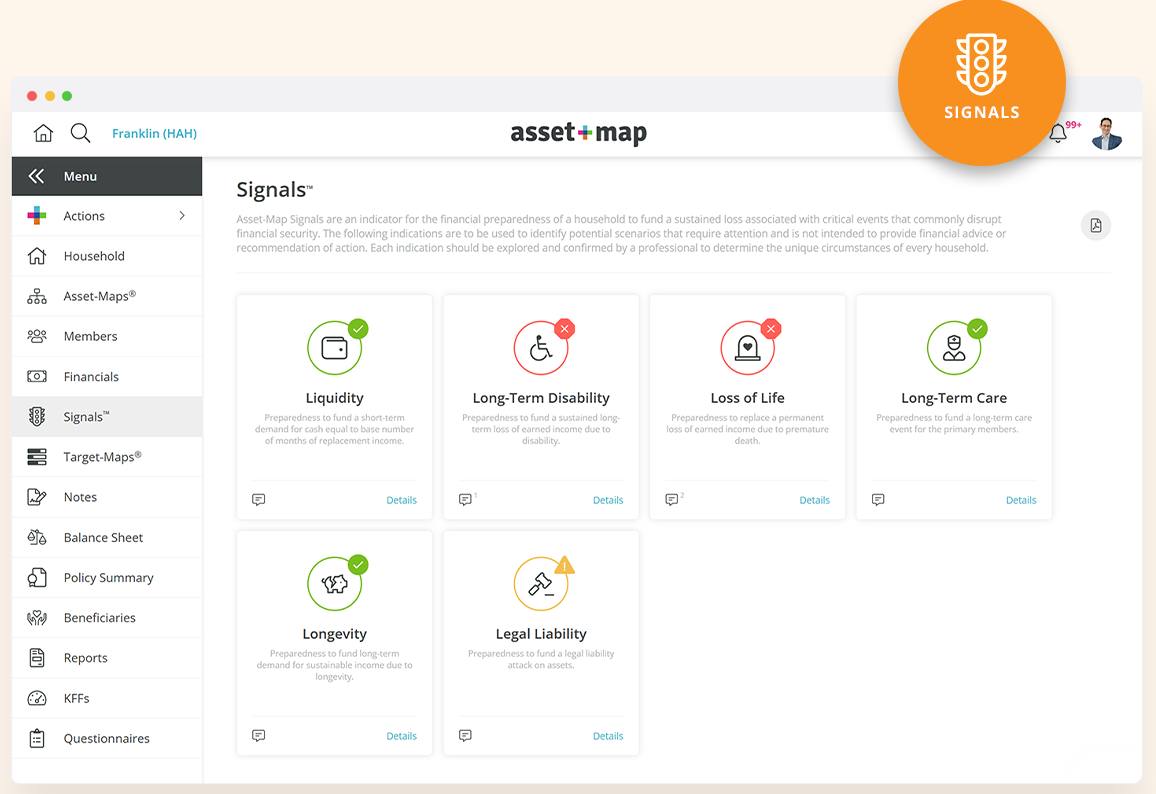Click the Longevity card title
Viewport: 1156px width, 794px height.
pos(335,634)
